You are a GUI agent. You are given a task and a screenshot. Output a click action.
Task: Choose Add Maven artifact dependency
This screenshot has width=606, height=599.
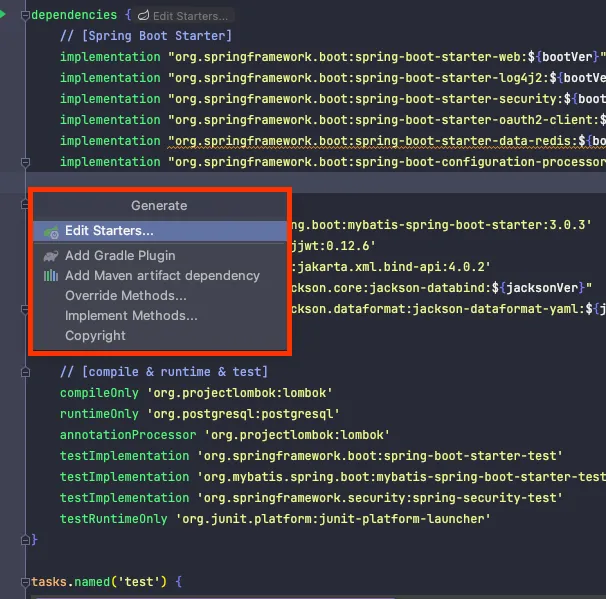pos(160,276)
